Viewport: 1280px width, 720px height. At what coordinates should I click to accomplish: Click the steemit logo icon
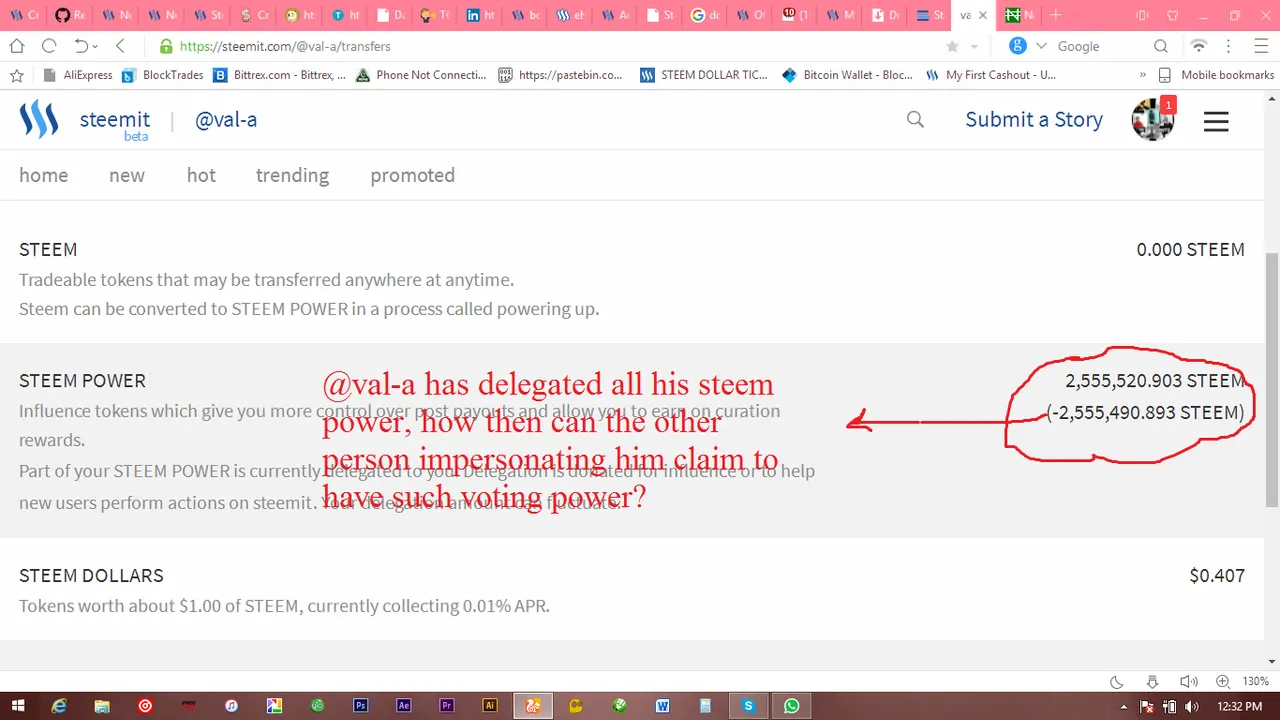[x=39, y=119]
